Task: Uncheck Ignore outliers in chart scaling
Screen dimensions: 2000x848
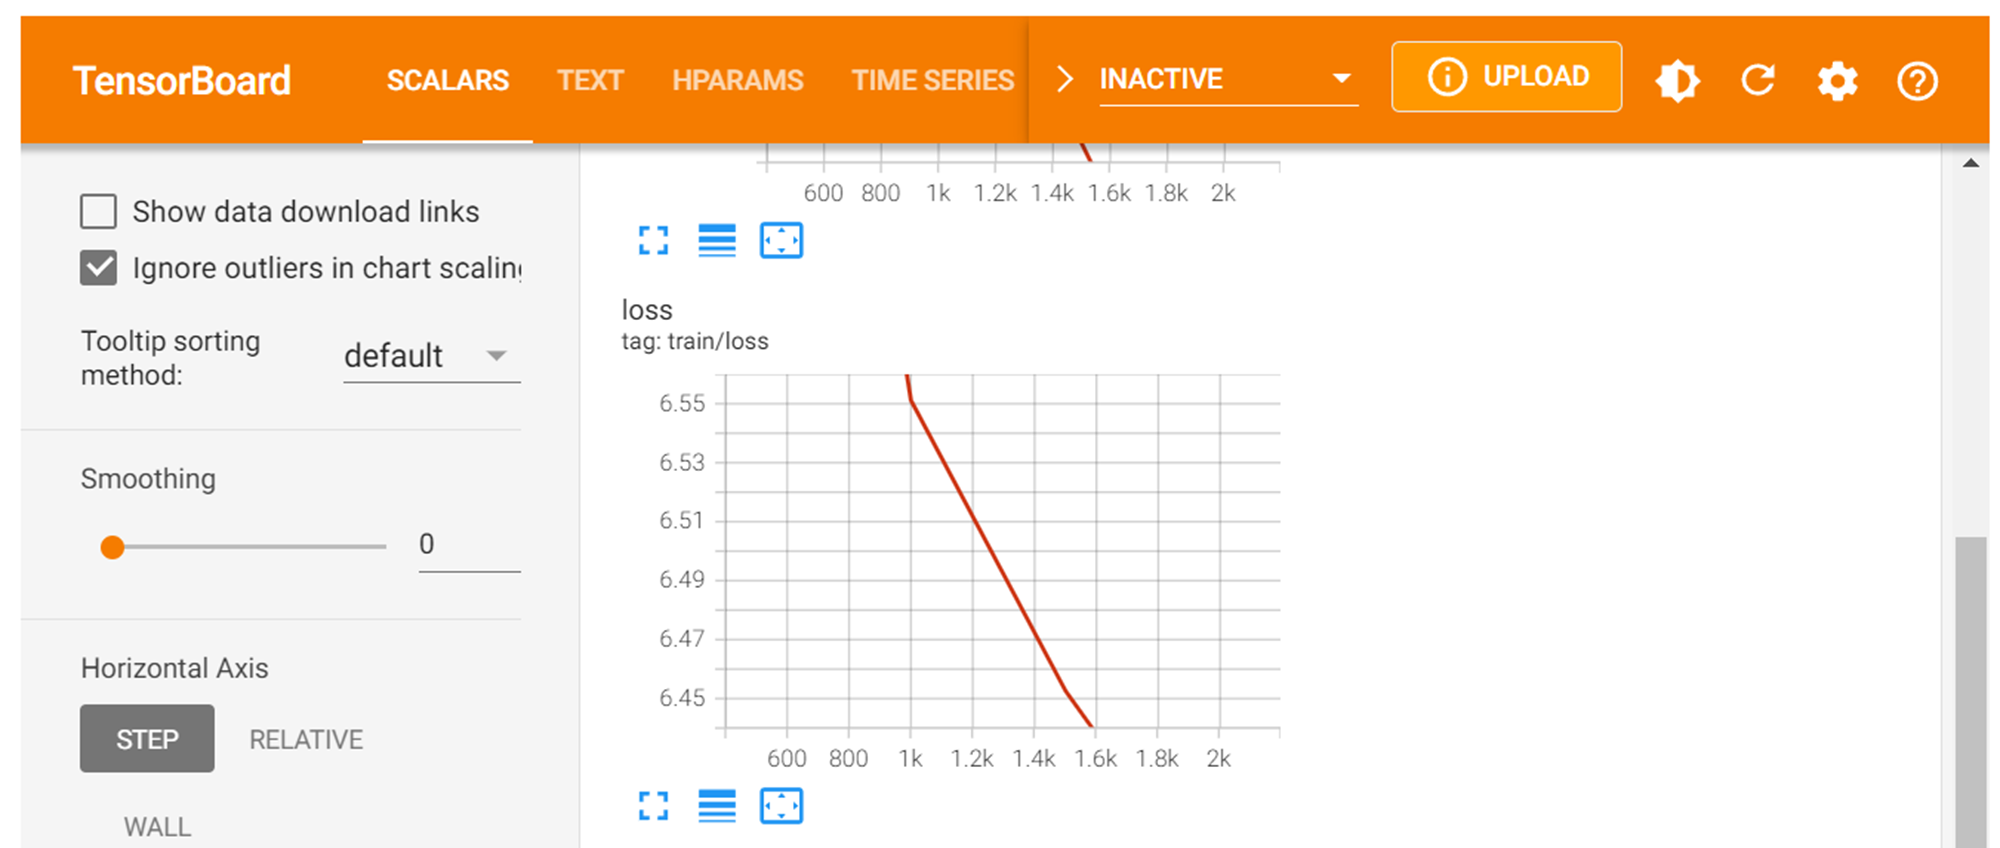Action: [98, 268]
